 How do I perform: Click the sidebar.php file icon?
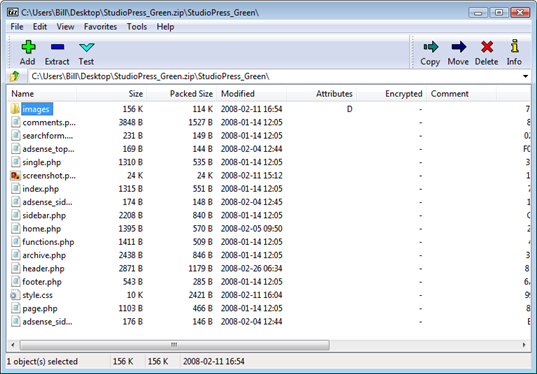click(15, 215)
